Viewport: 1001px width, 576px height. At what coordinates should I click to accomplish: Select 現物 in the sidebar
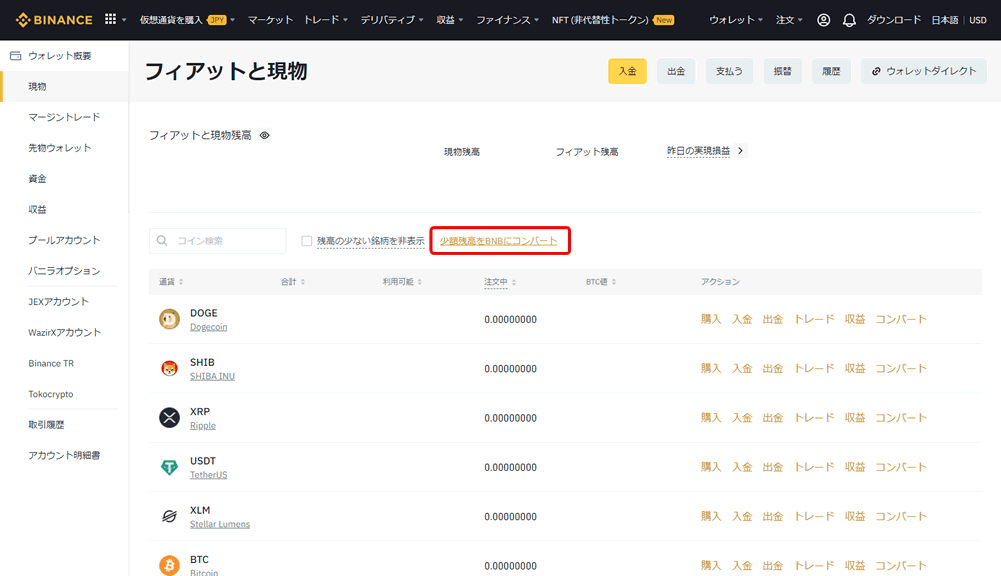(37, 86)
